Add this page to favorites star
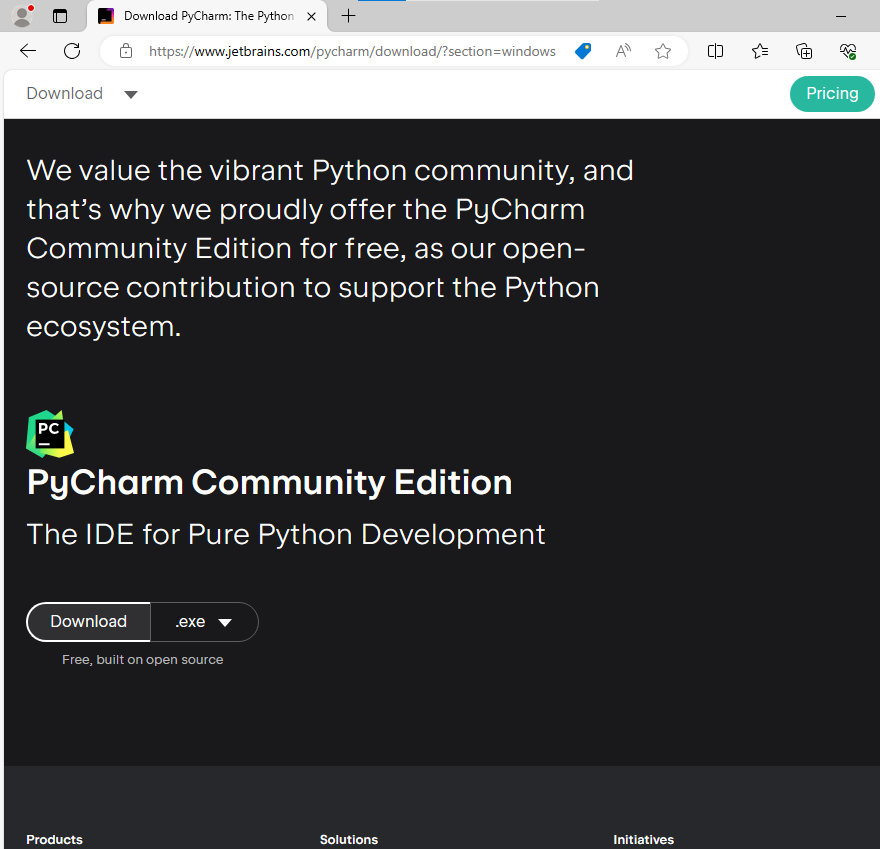Image resolution: width=880 pixels, height=849 pixels. pyautogui.click(x=663, y=51)
